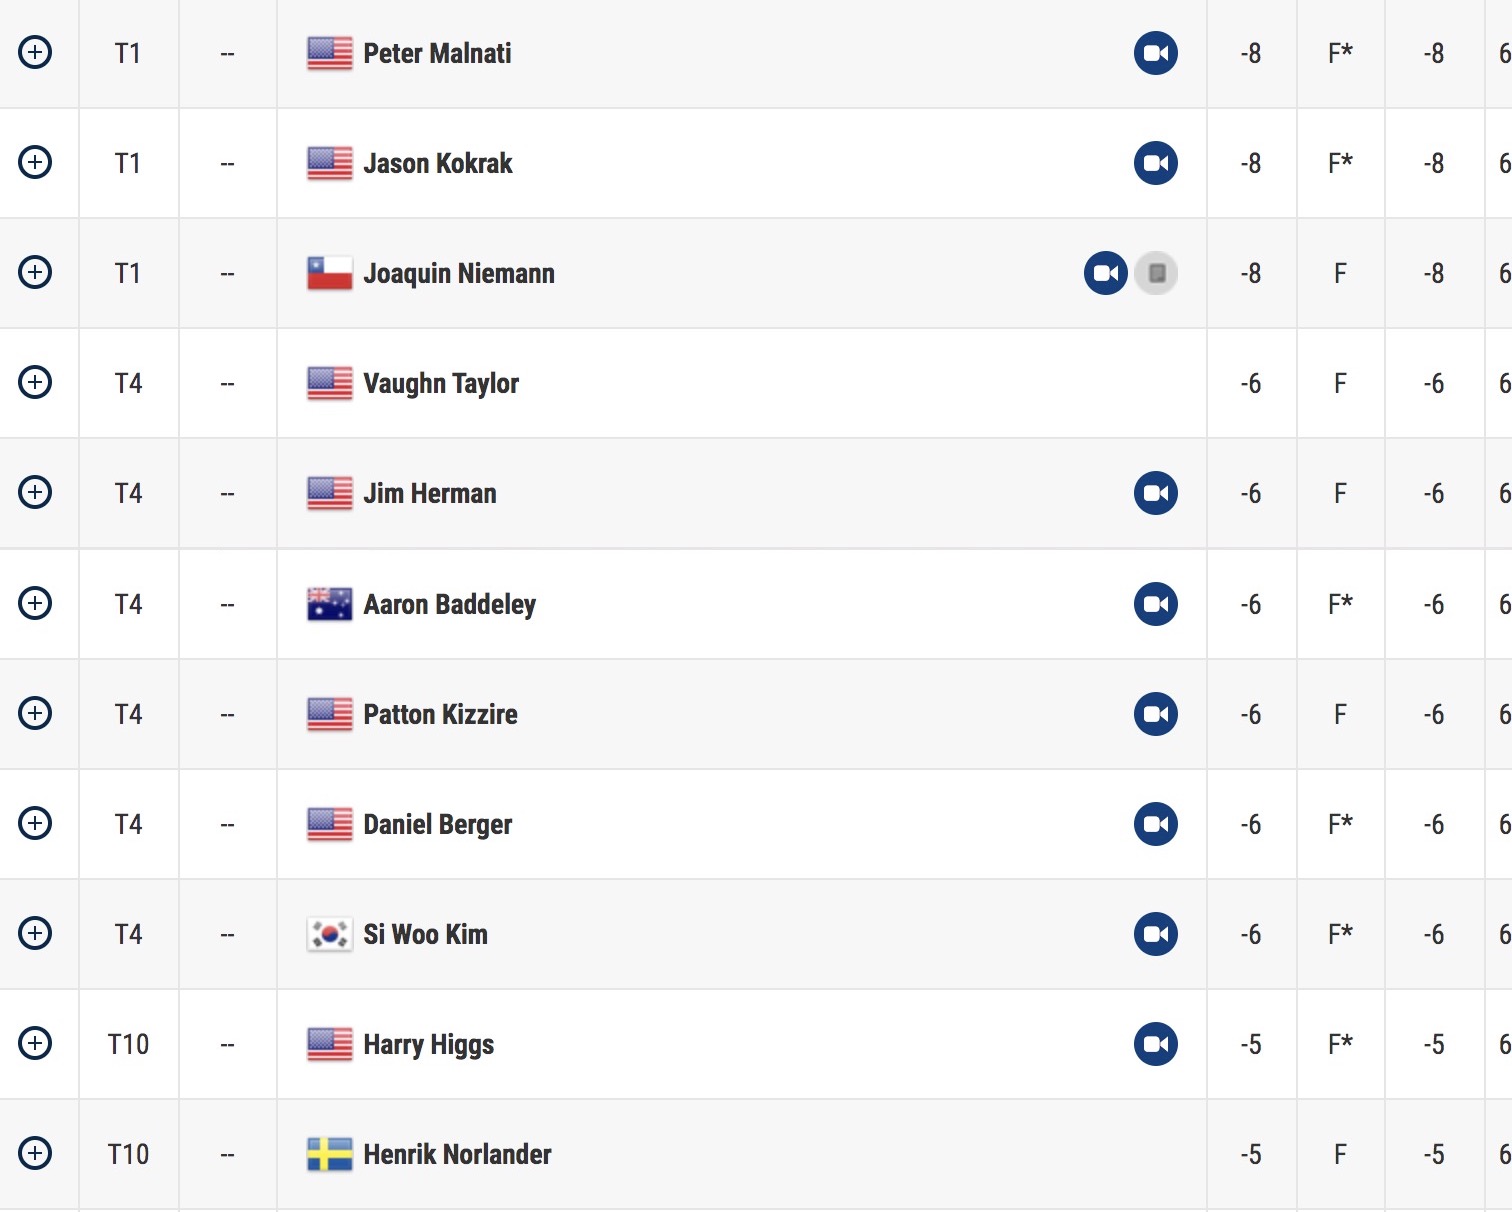Select Daniel Berger's total score cell
1512x1212 pixels.
click(x=1251, y=824)
